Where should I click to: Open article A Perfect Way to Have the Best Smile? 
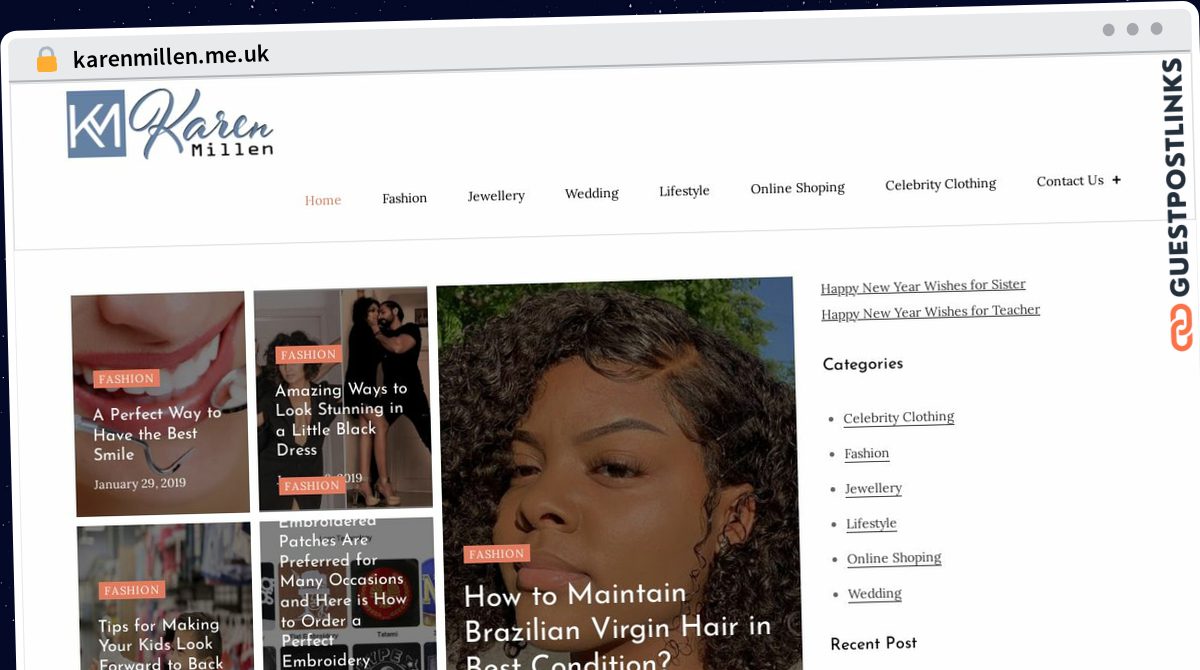pos(158,434)
